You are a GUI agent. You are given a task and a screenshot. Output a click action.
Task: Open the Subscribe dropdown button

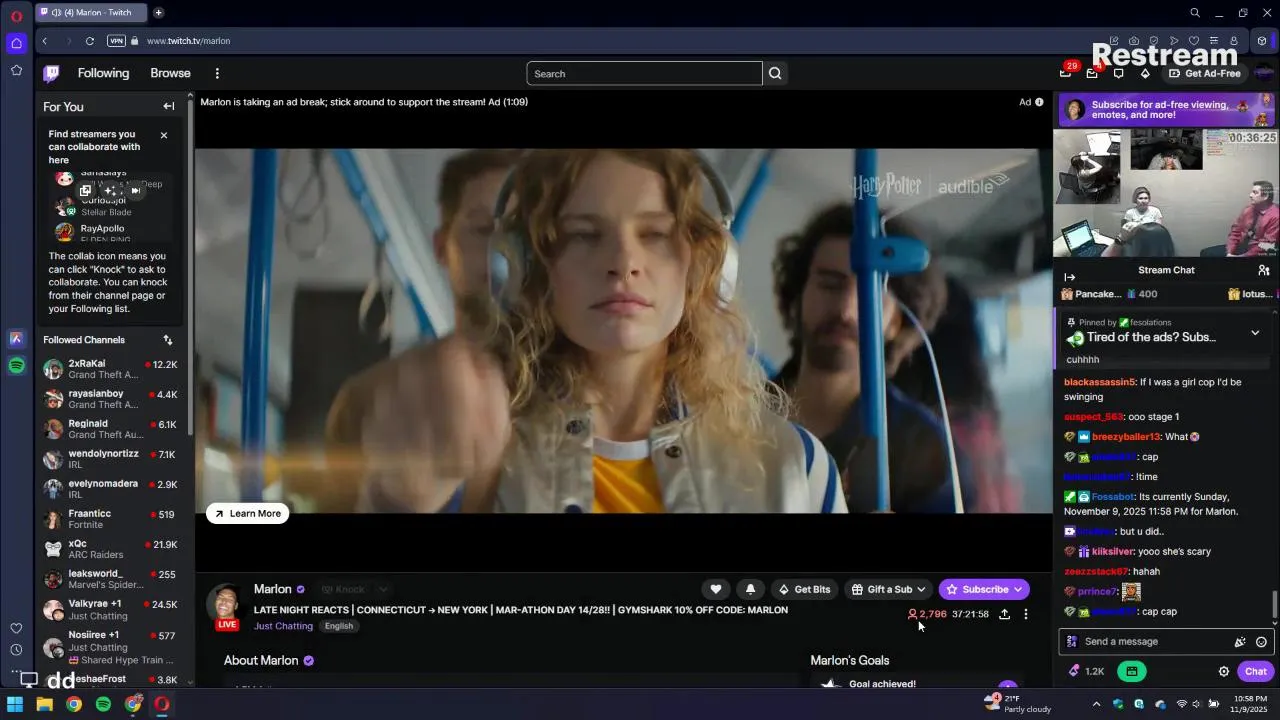pyautogui.click(x=984, y=589)
